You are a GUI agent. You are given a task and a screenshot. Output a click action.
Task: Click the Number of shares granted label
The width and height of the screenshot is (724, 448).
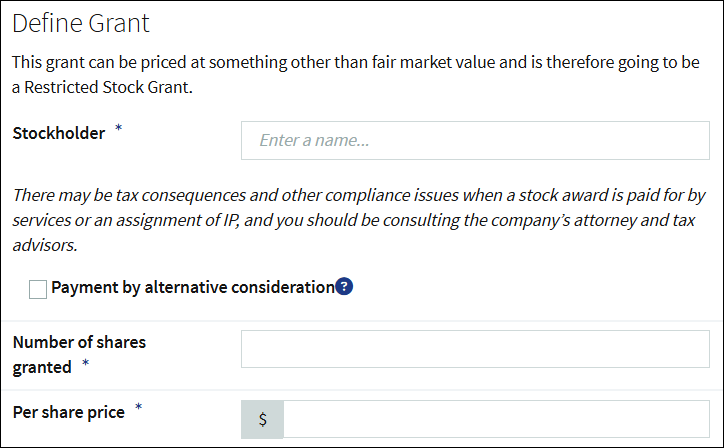point(79,354)
